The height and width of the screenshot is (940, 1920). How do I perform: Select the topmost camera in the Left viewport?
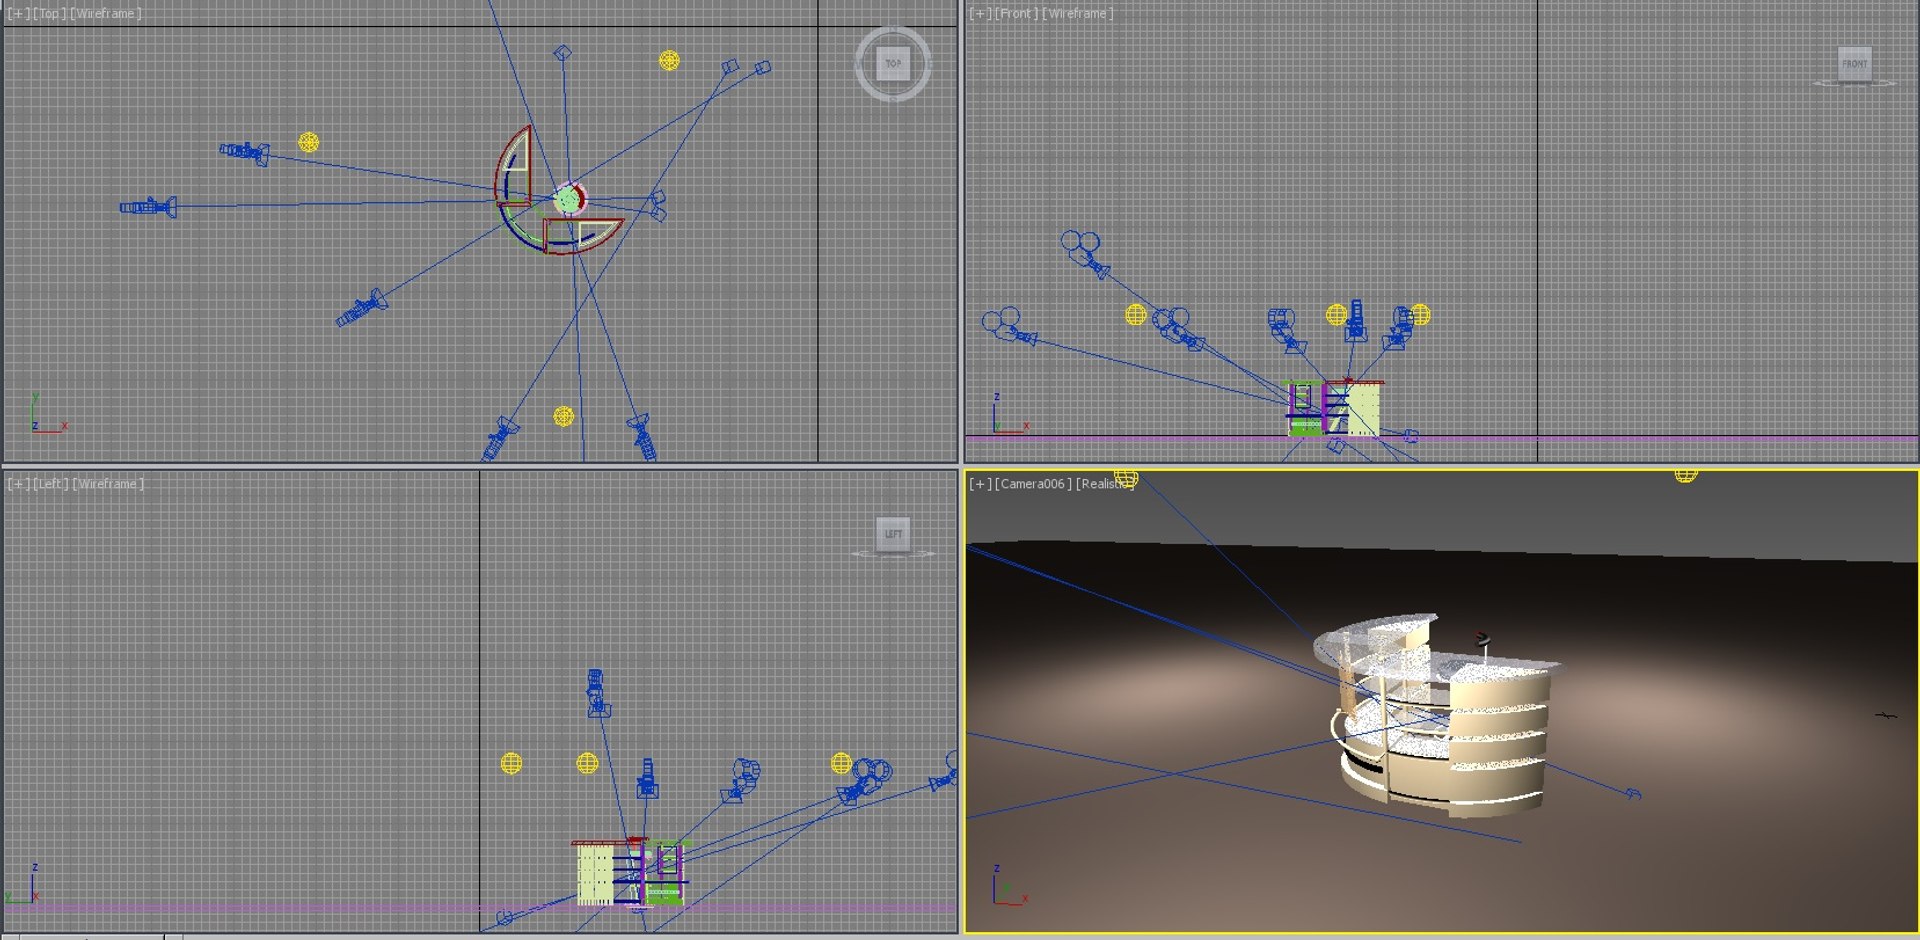point(597,693)
